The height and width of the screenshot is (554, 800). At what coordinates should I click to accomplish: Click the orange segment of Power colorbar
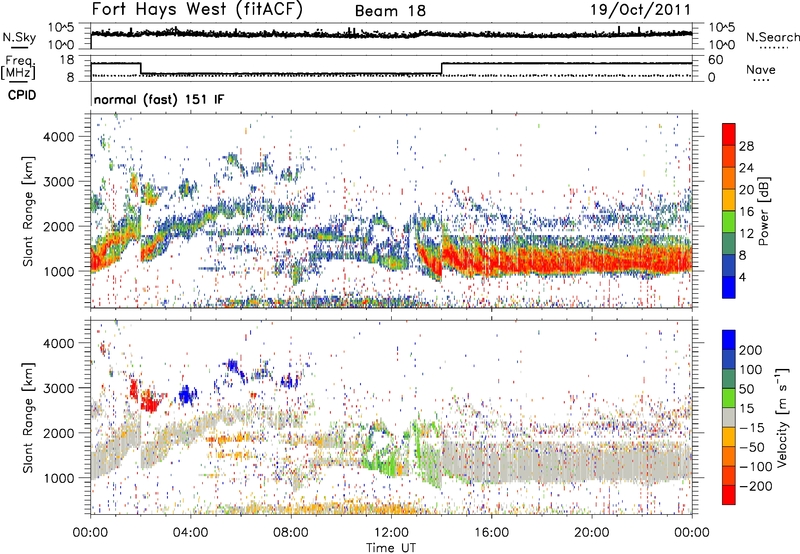pyautogui.click(x=729, y=179)
